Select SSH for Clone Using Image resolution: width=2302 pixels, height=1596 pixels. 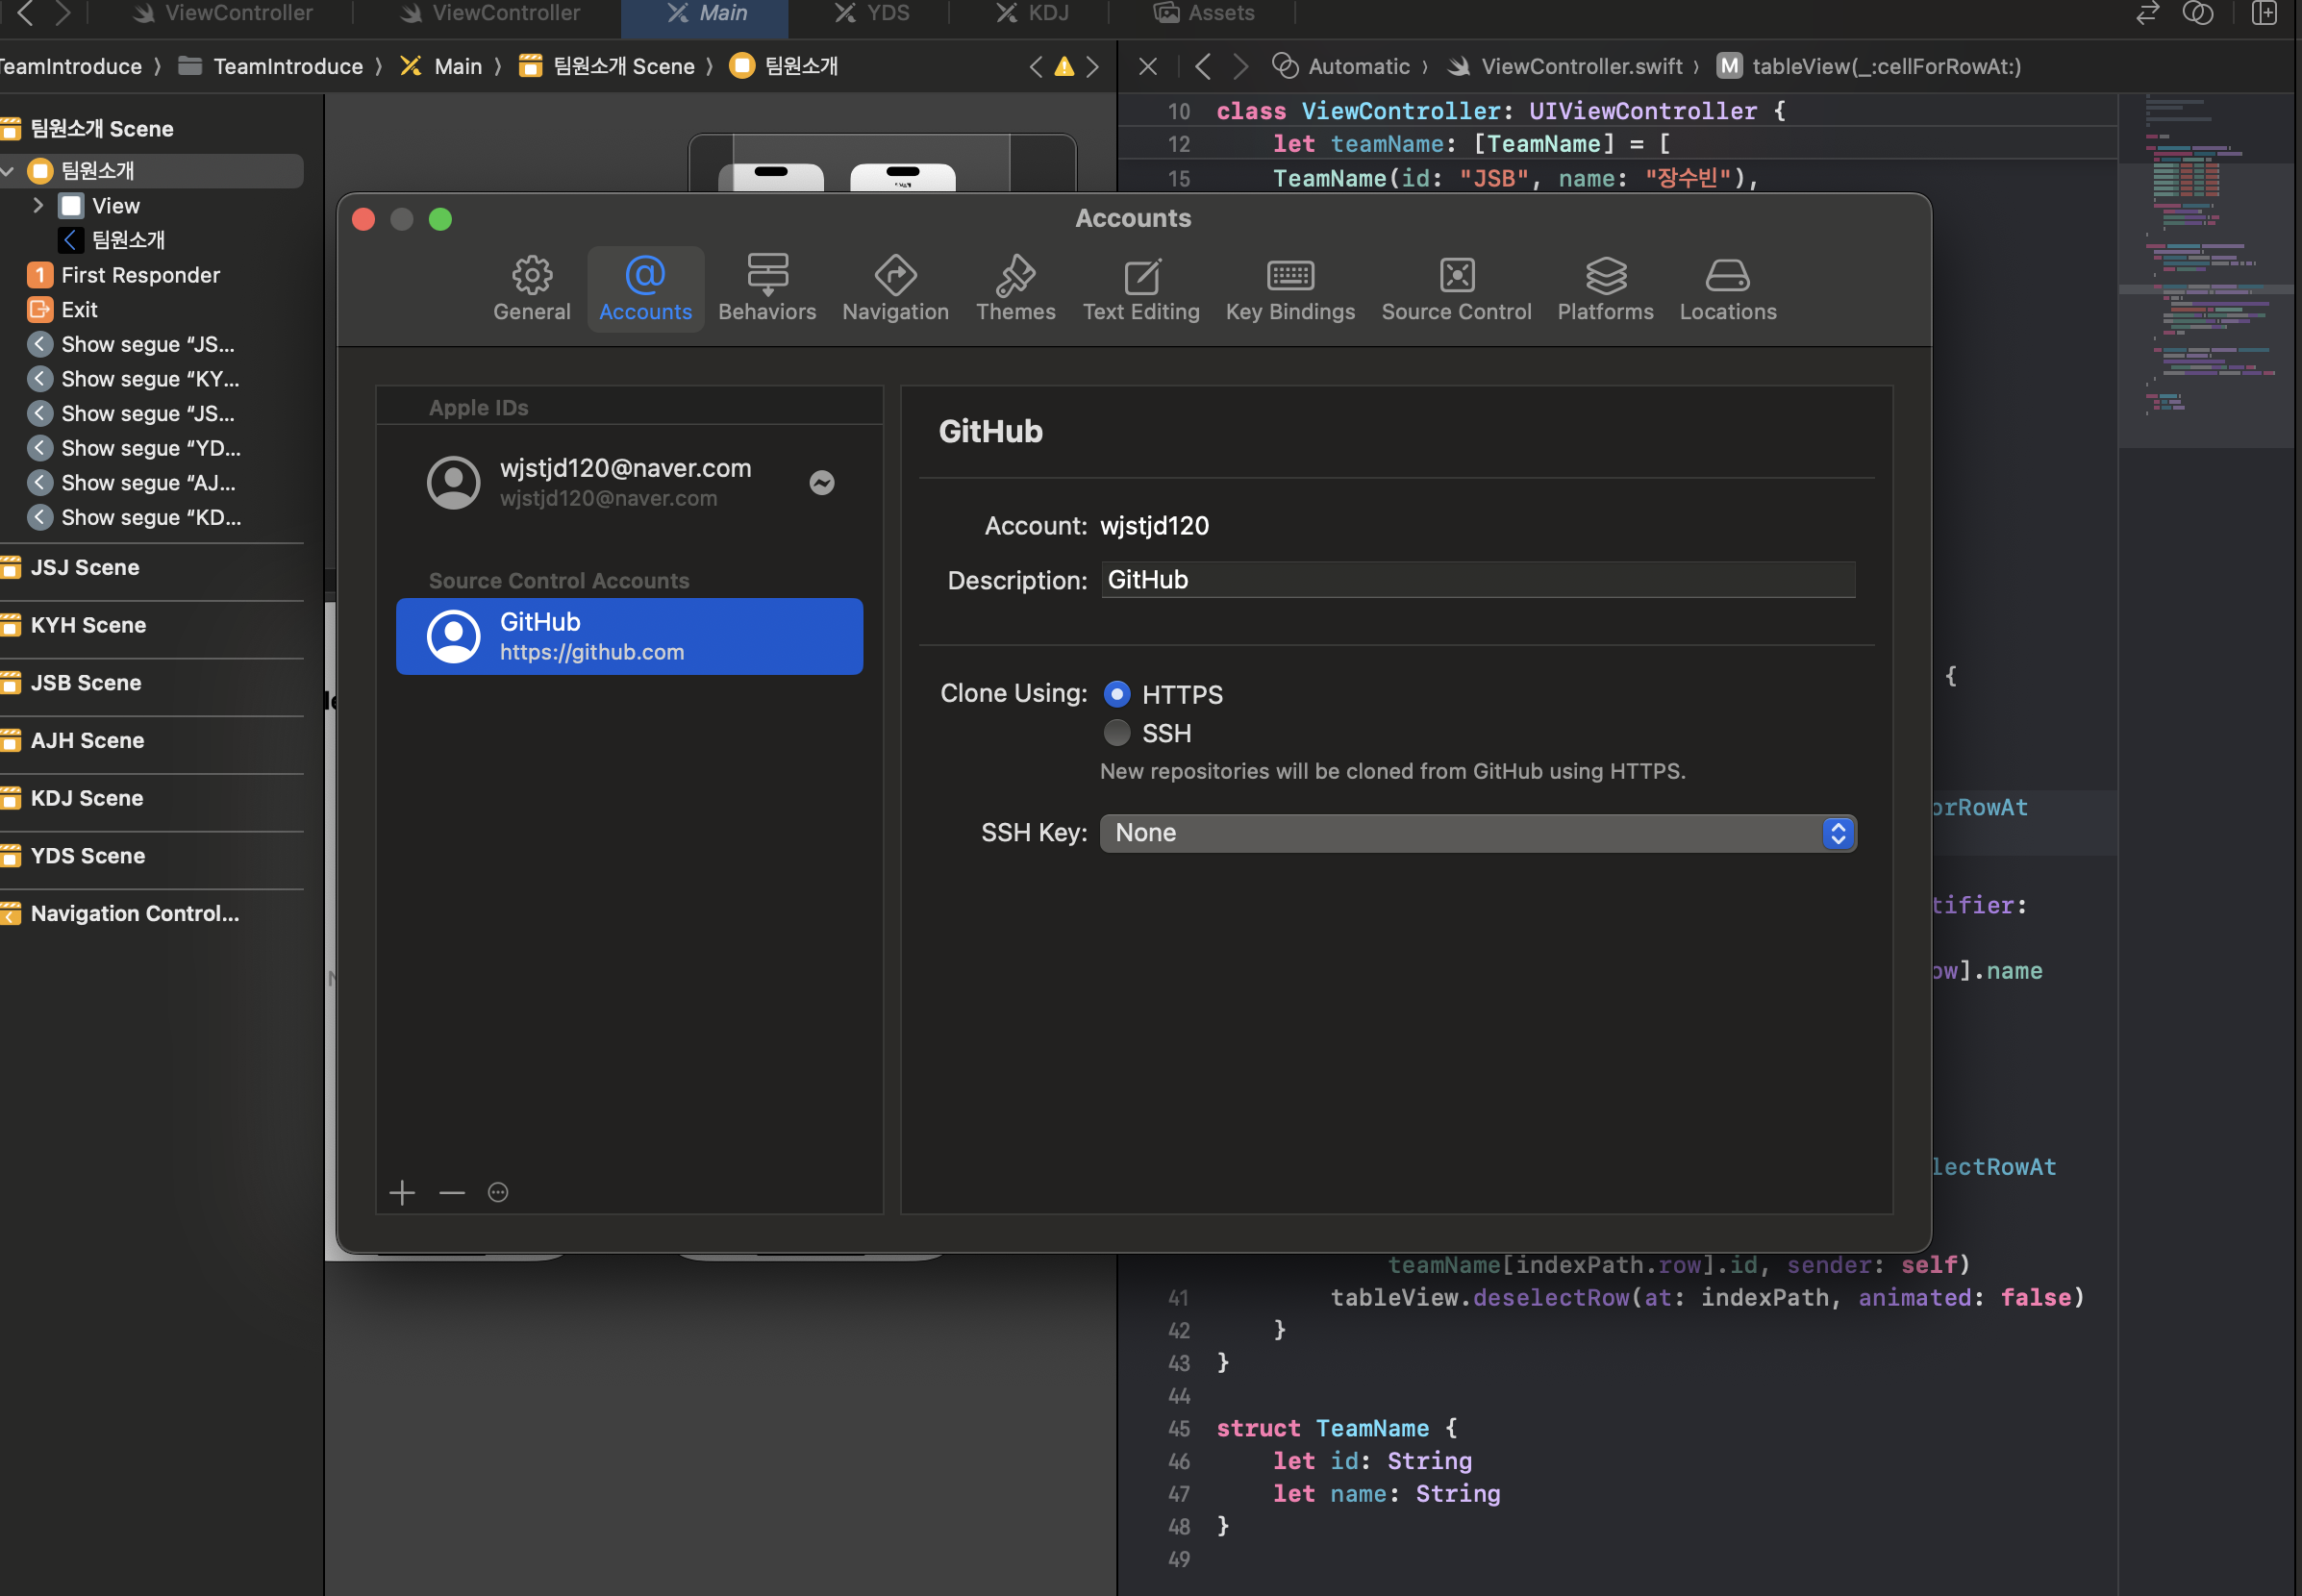1117,733
